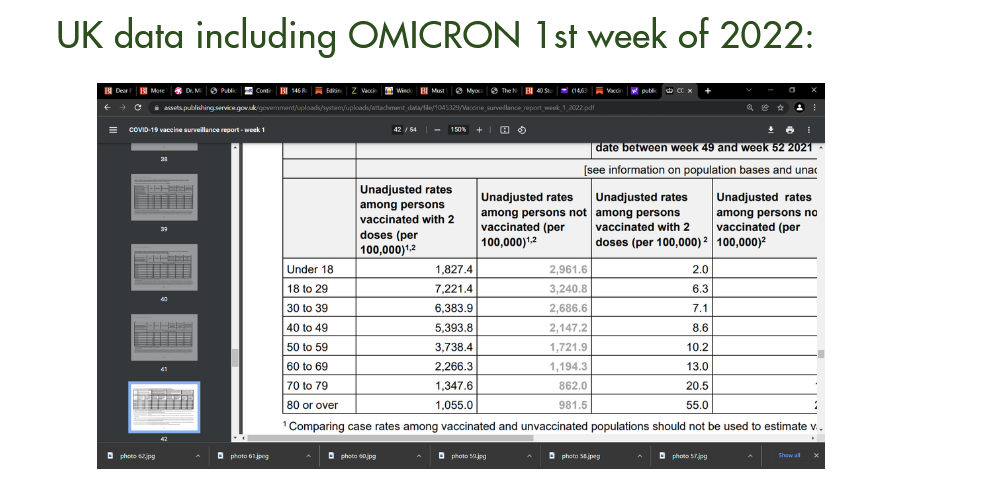
Task: Reload the current page
Action: [x=137, y=107]
